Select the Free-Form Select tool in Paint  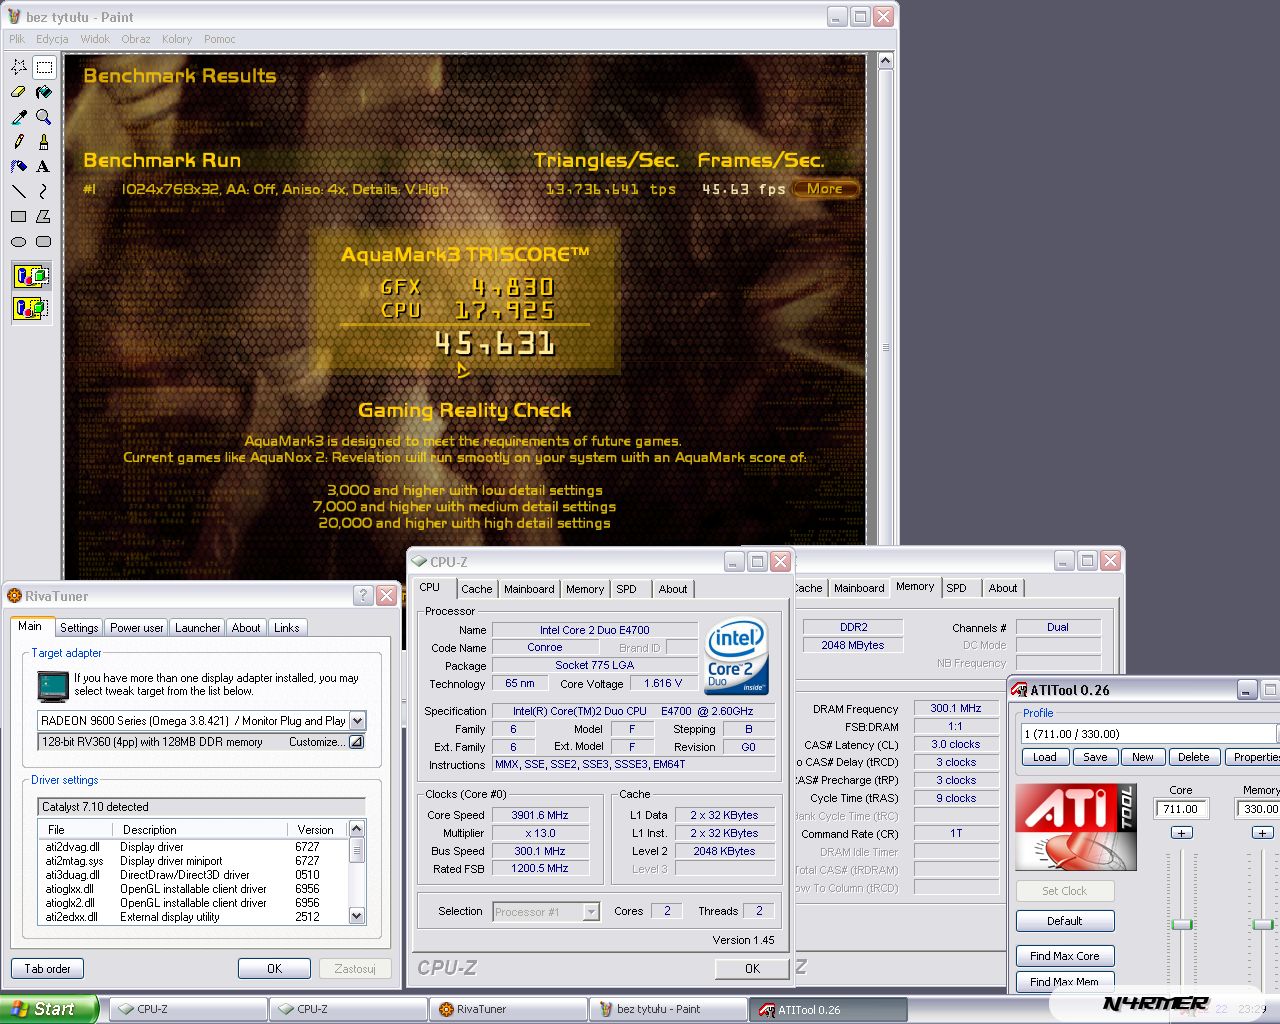coord(19,67)
